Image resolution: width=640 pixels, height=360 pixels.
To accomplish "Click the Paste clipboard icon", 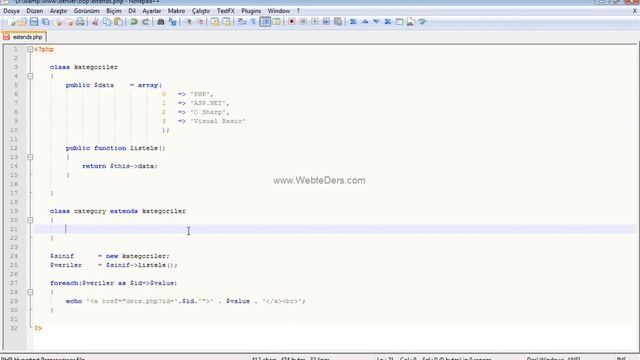I will coord(118,22).
